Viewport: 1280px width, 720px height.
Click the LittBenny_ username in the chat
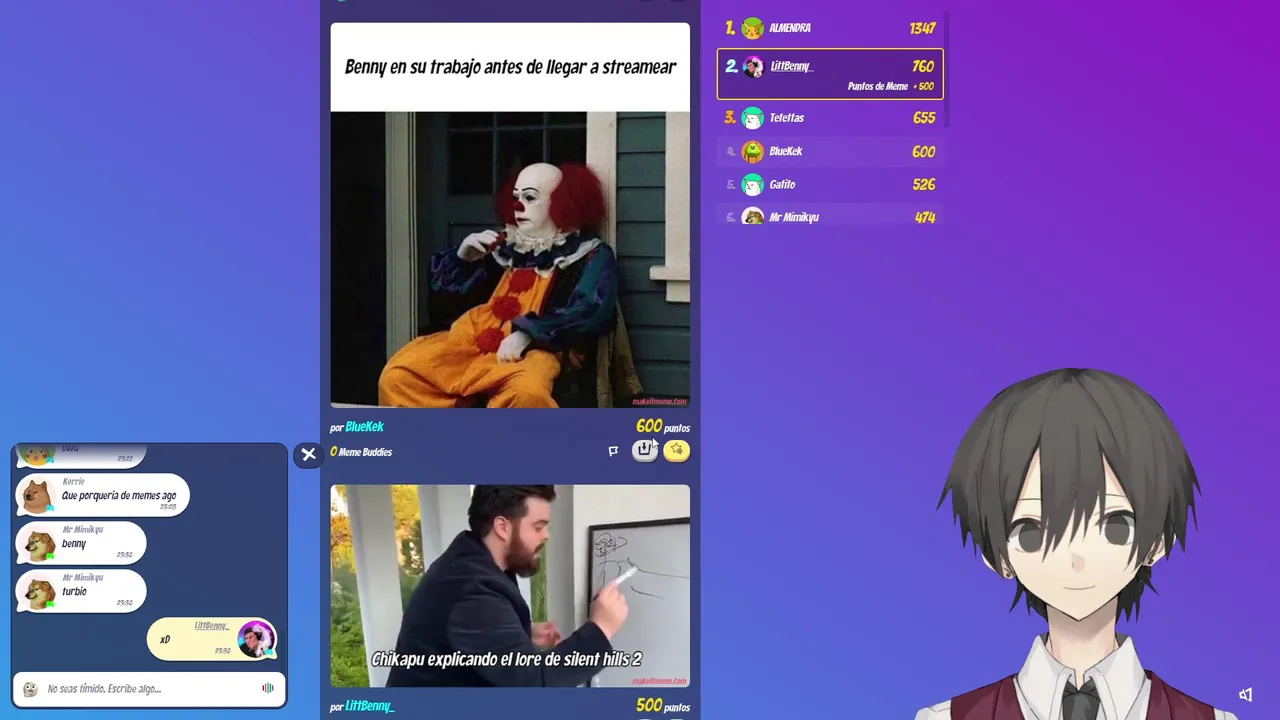(x=212, y=626)
